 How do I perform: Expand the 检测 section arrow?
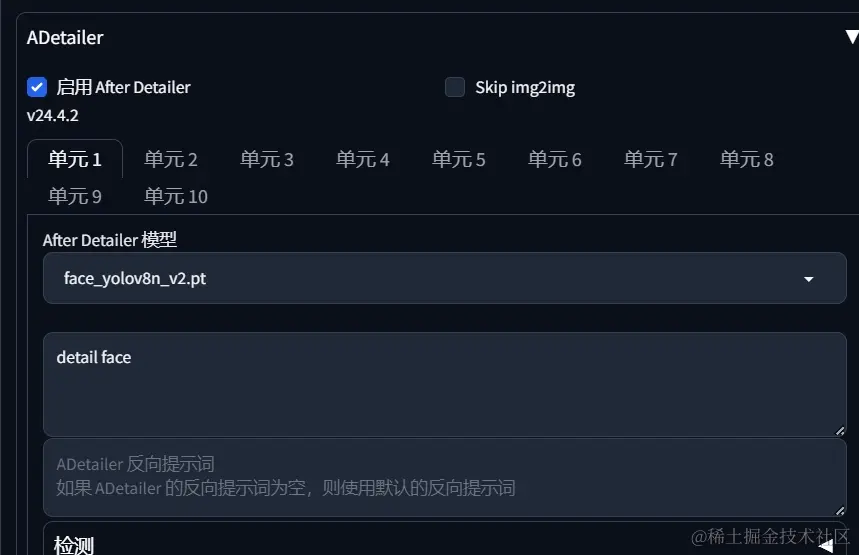[x=826, y=546]
